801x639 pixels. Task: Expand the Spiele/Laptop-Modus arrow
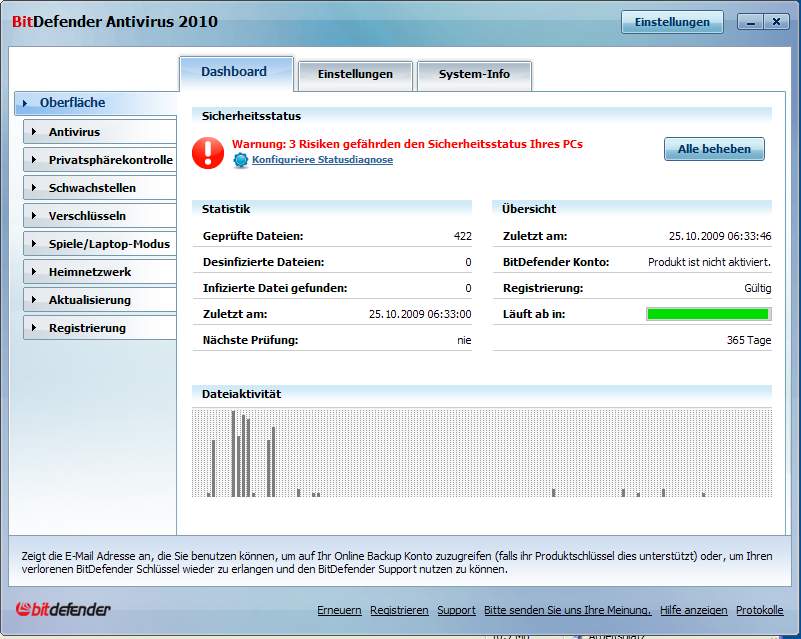[34, 244]
